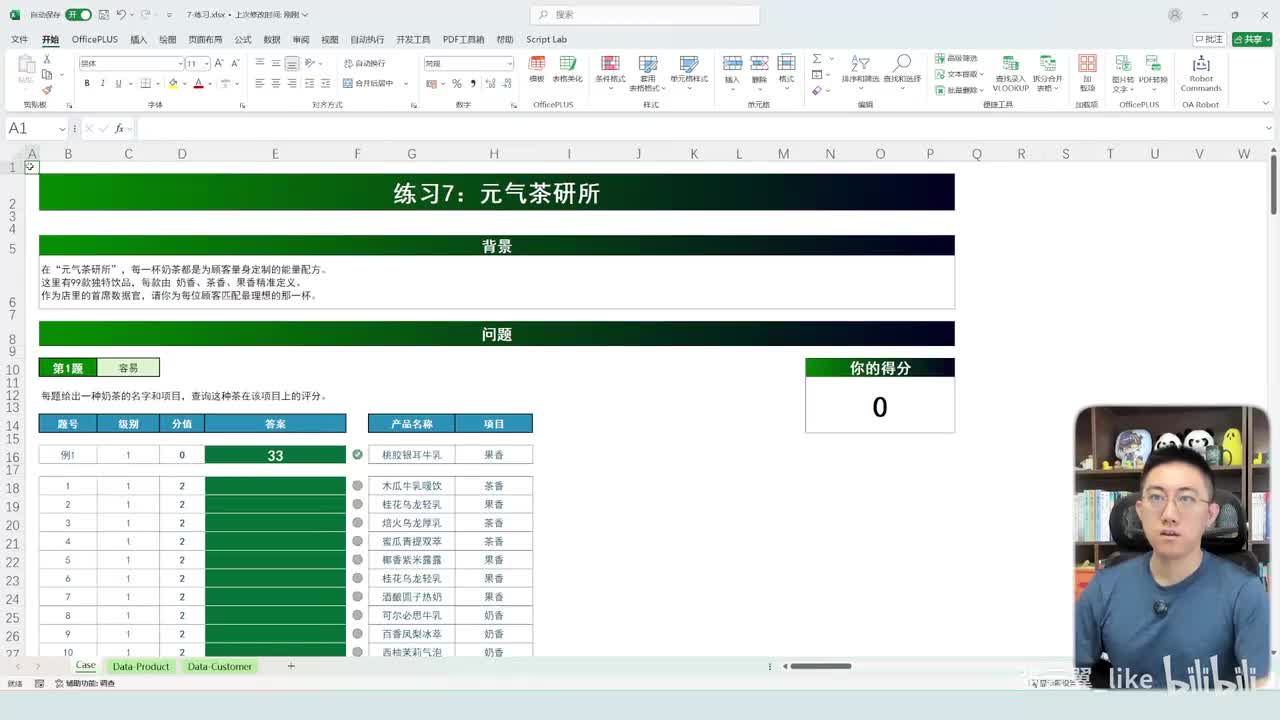Click 批量删除 batch delete button
The height and width of the screenshot is (720, 1280).
click(957, 90)
